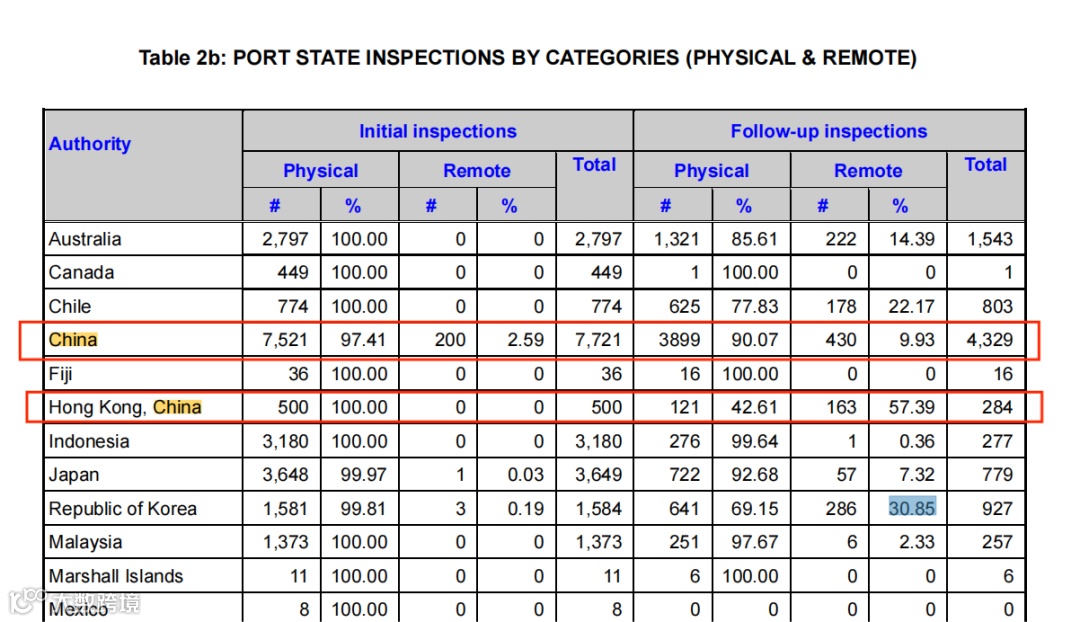Select the Marshall Islands row label
Image resolution: width=1080 pixels, height=622 pixels.
pos(116,576)
